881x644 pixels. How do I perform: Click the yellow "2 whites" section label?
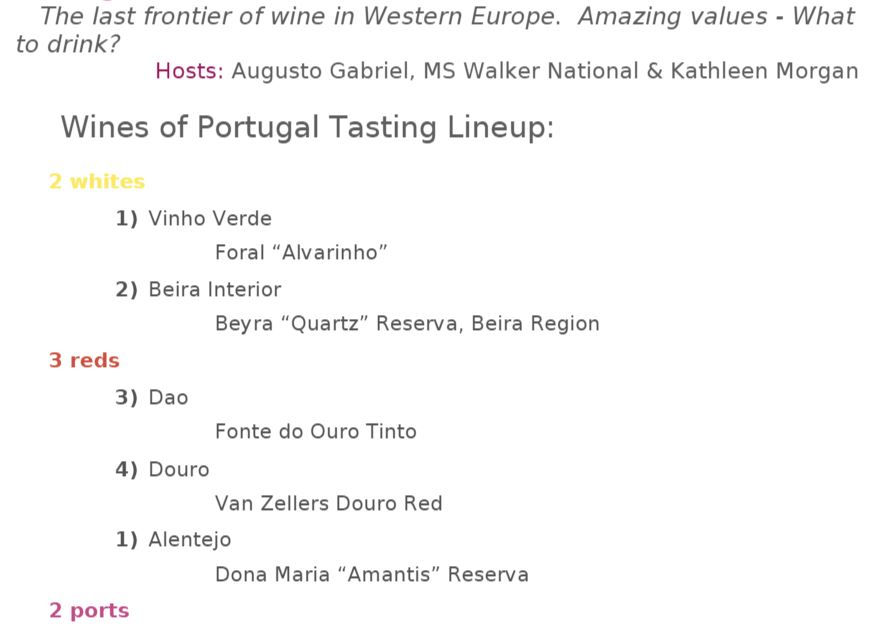(97, 182)
